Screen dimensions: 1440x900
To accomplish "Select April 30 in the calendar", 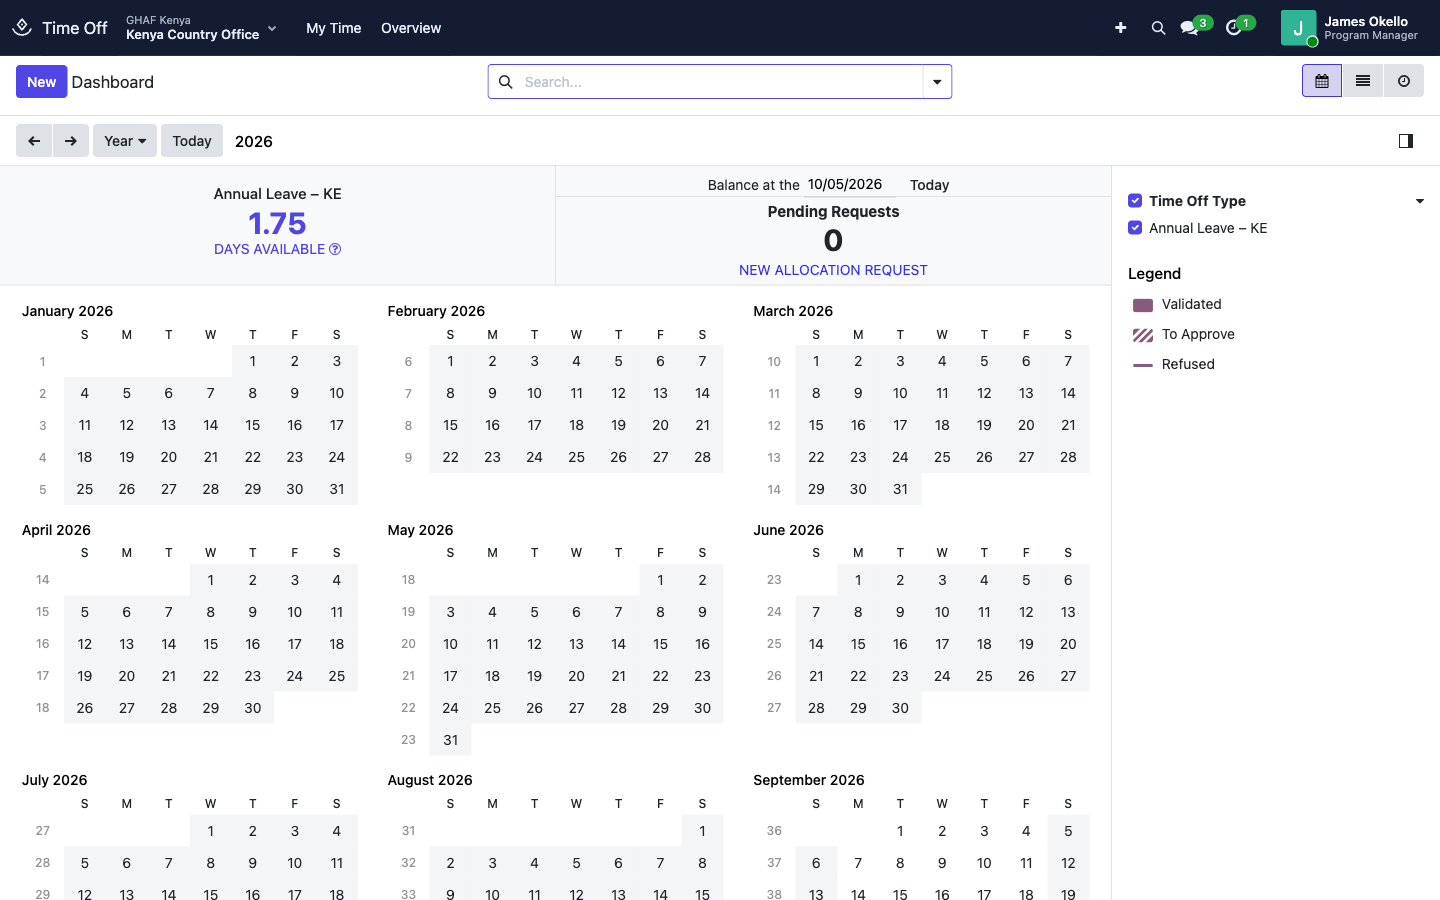I will coord(253,708).
